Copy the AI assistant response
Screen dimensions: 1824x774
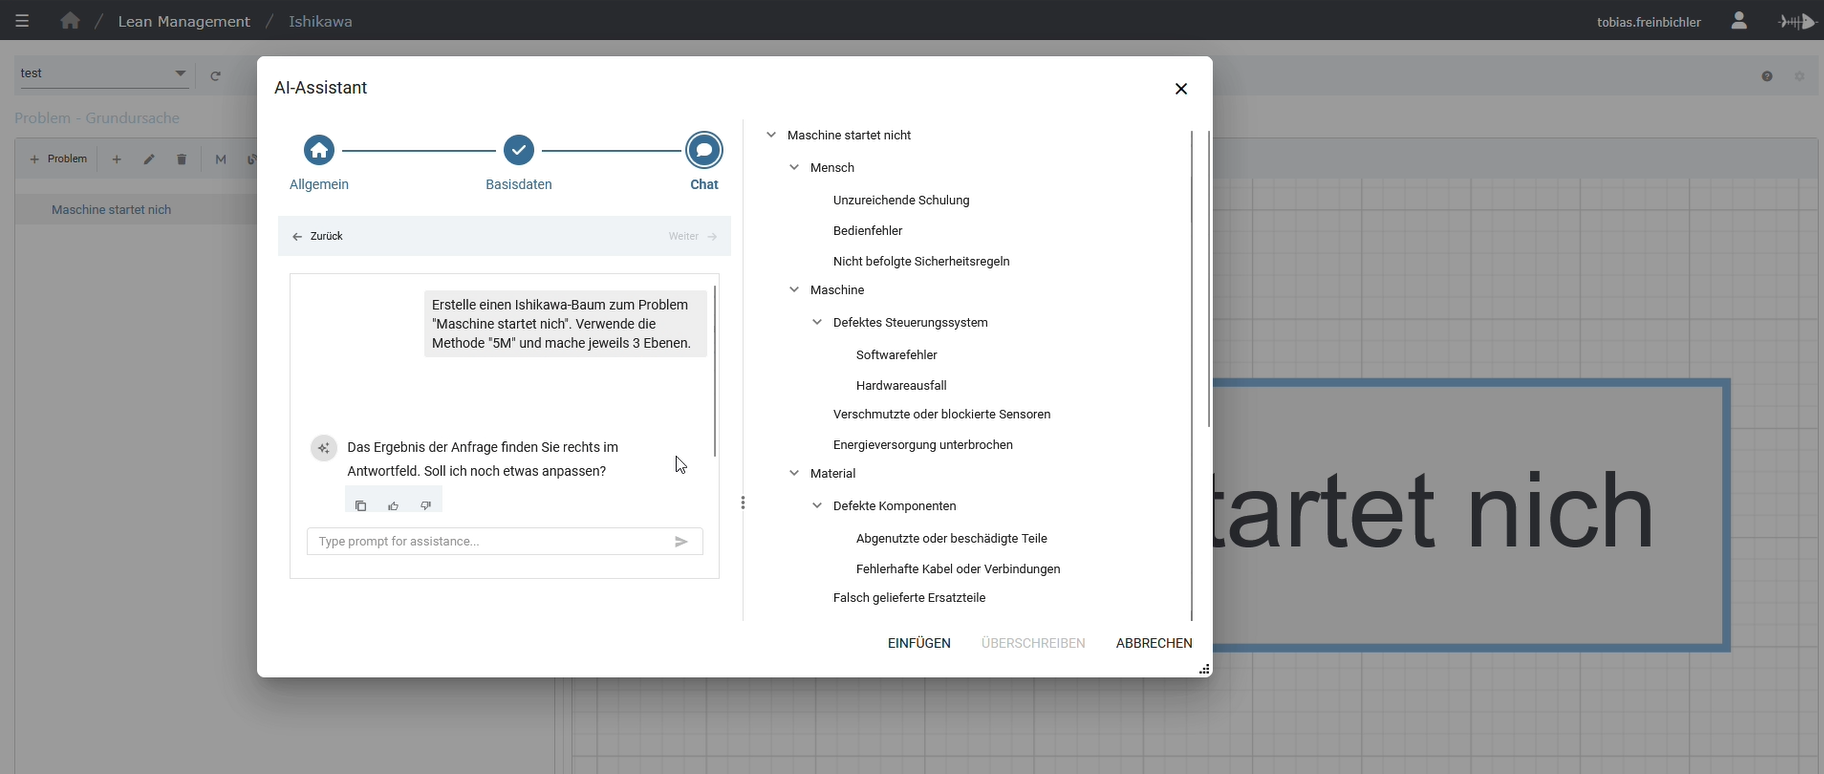pyautogui.click(x=361, y=506)
